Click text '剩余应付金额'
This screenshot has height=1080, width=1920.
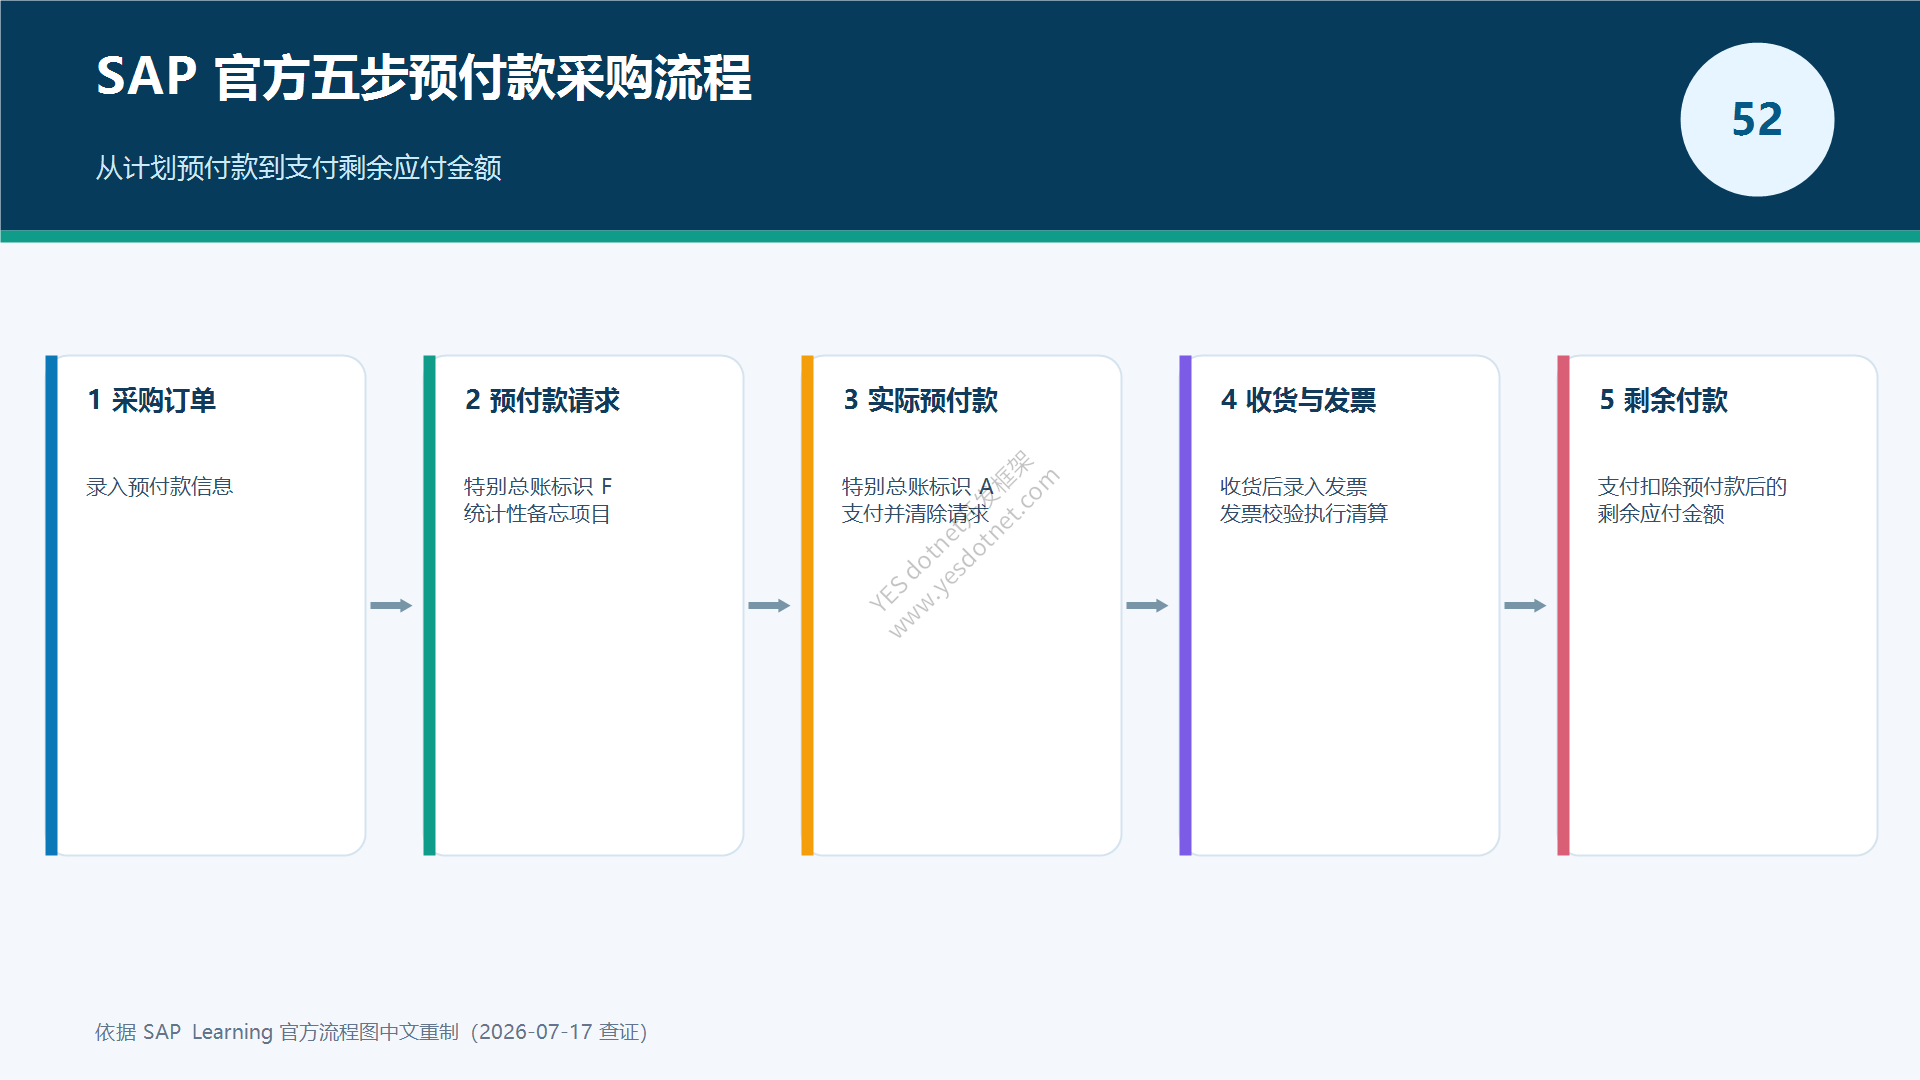(1661, 514)
